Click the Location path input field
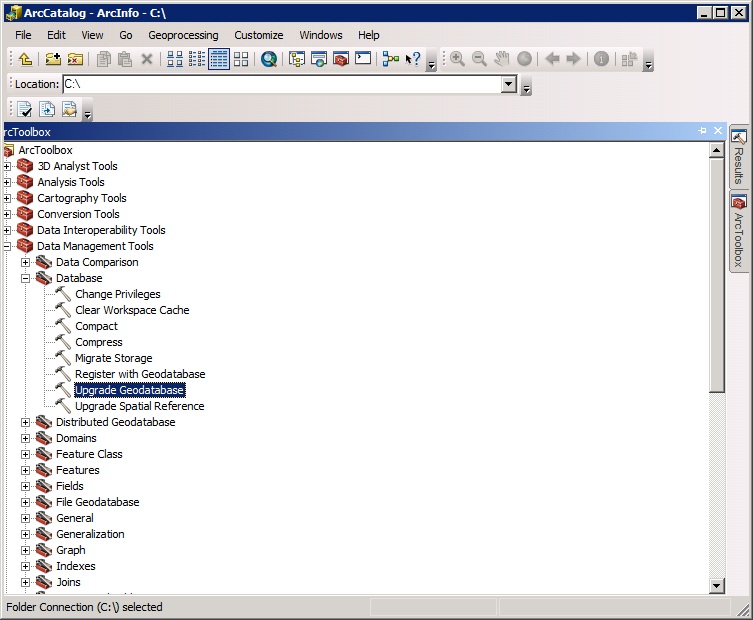Image resolution: width=753 pixels, height=620 pixels. pyautogui.click(x=282, y=85)
